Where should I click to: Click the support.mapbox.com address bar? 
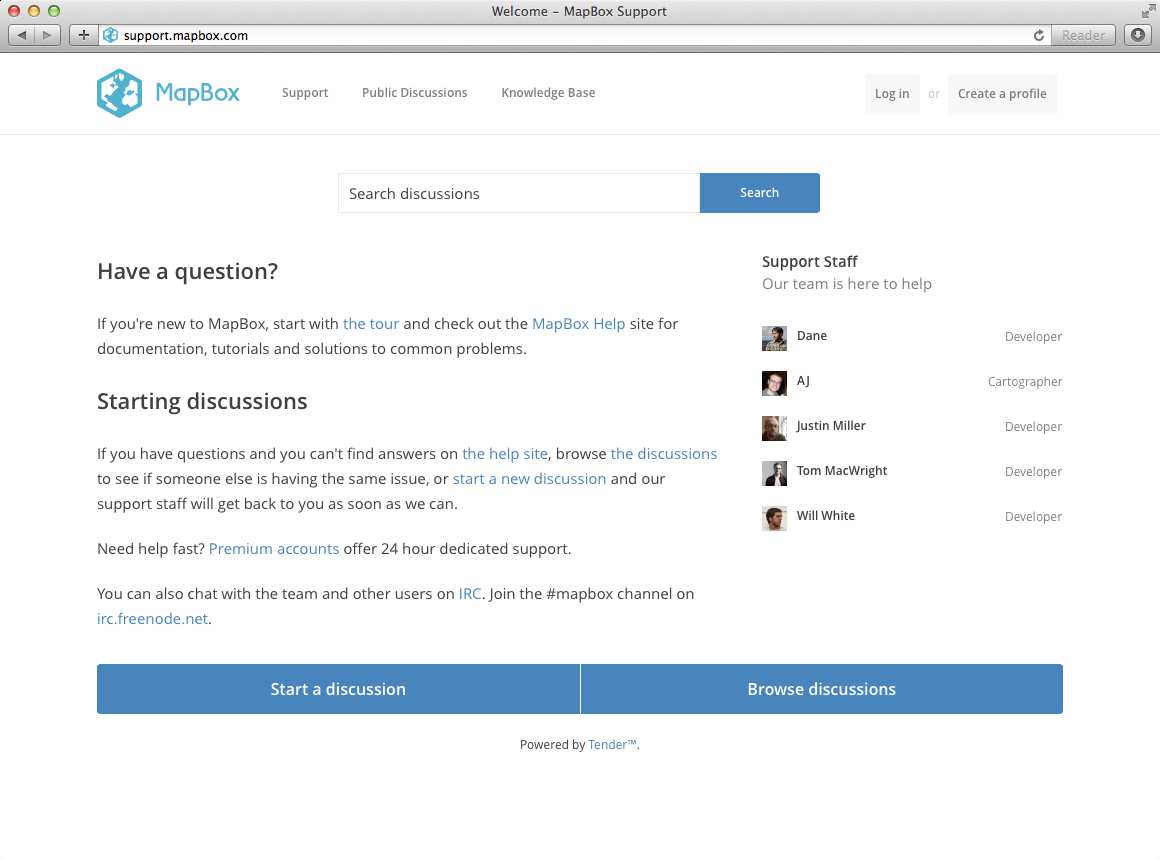(x=575, y=35)
